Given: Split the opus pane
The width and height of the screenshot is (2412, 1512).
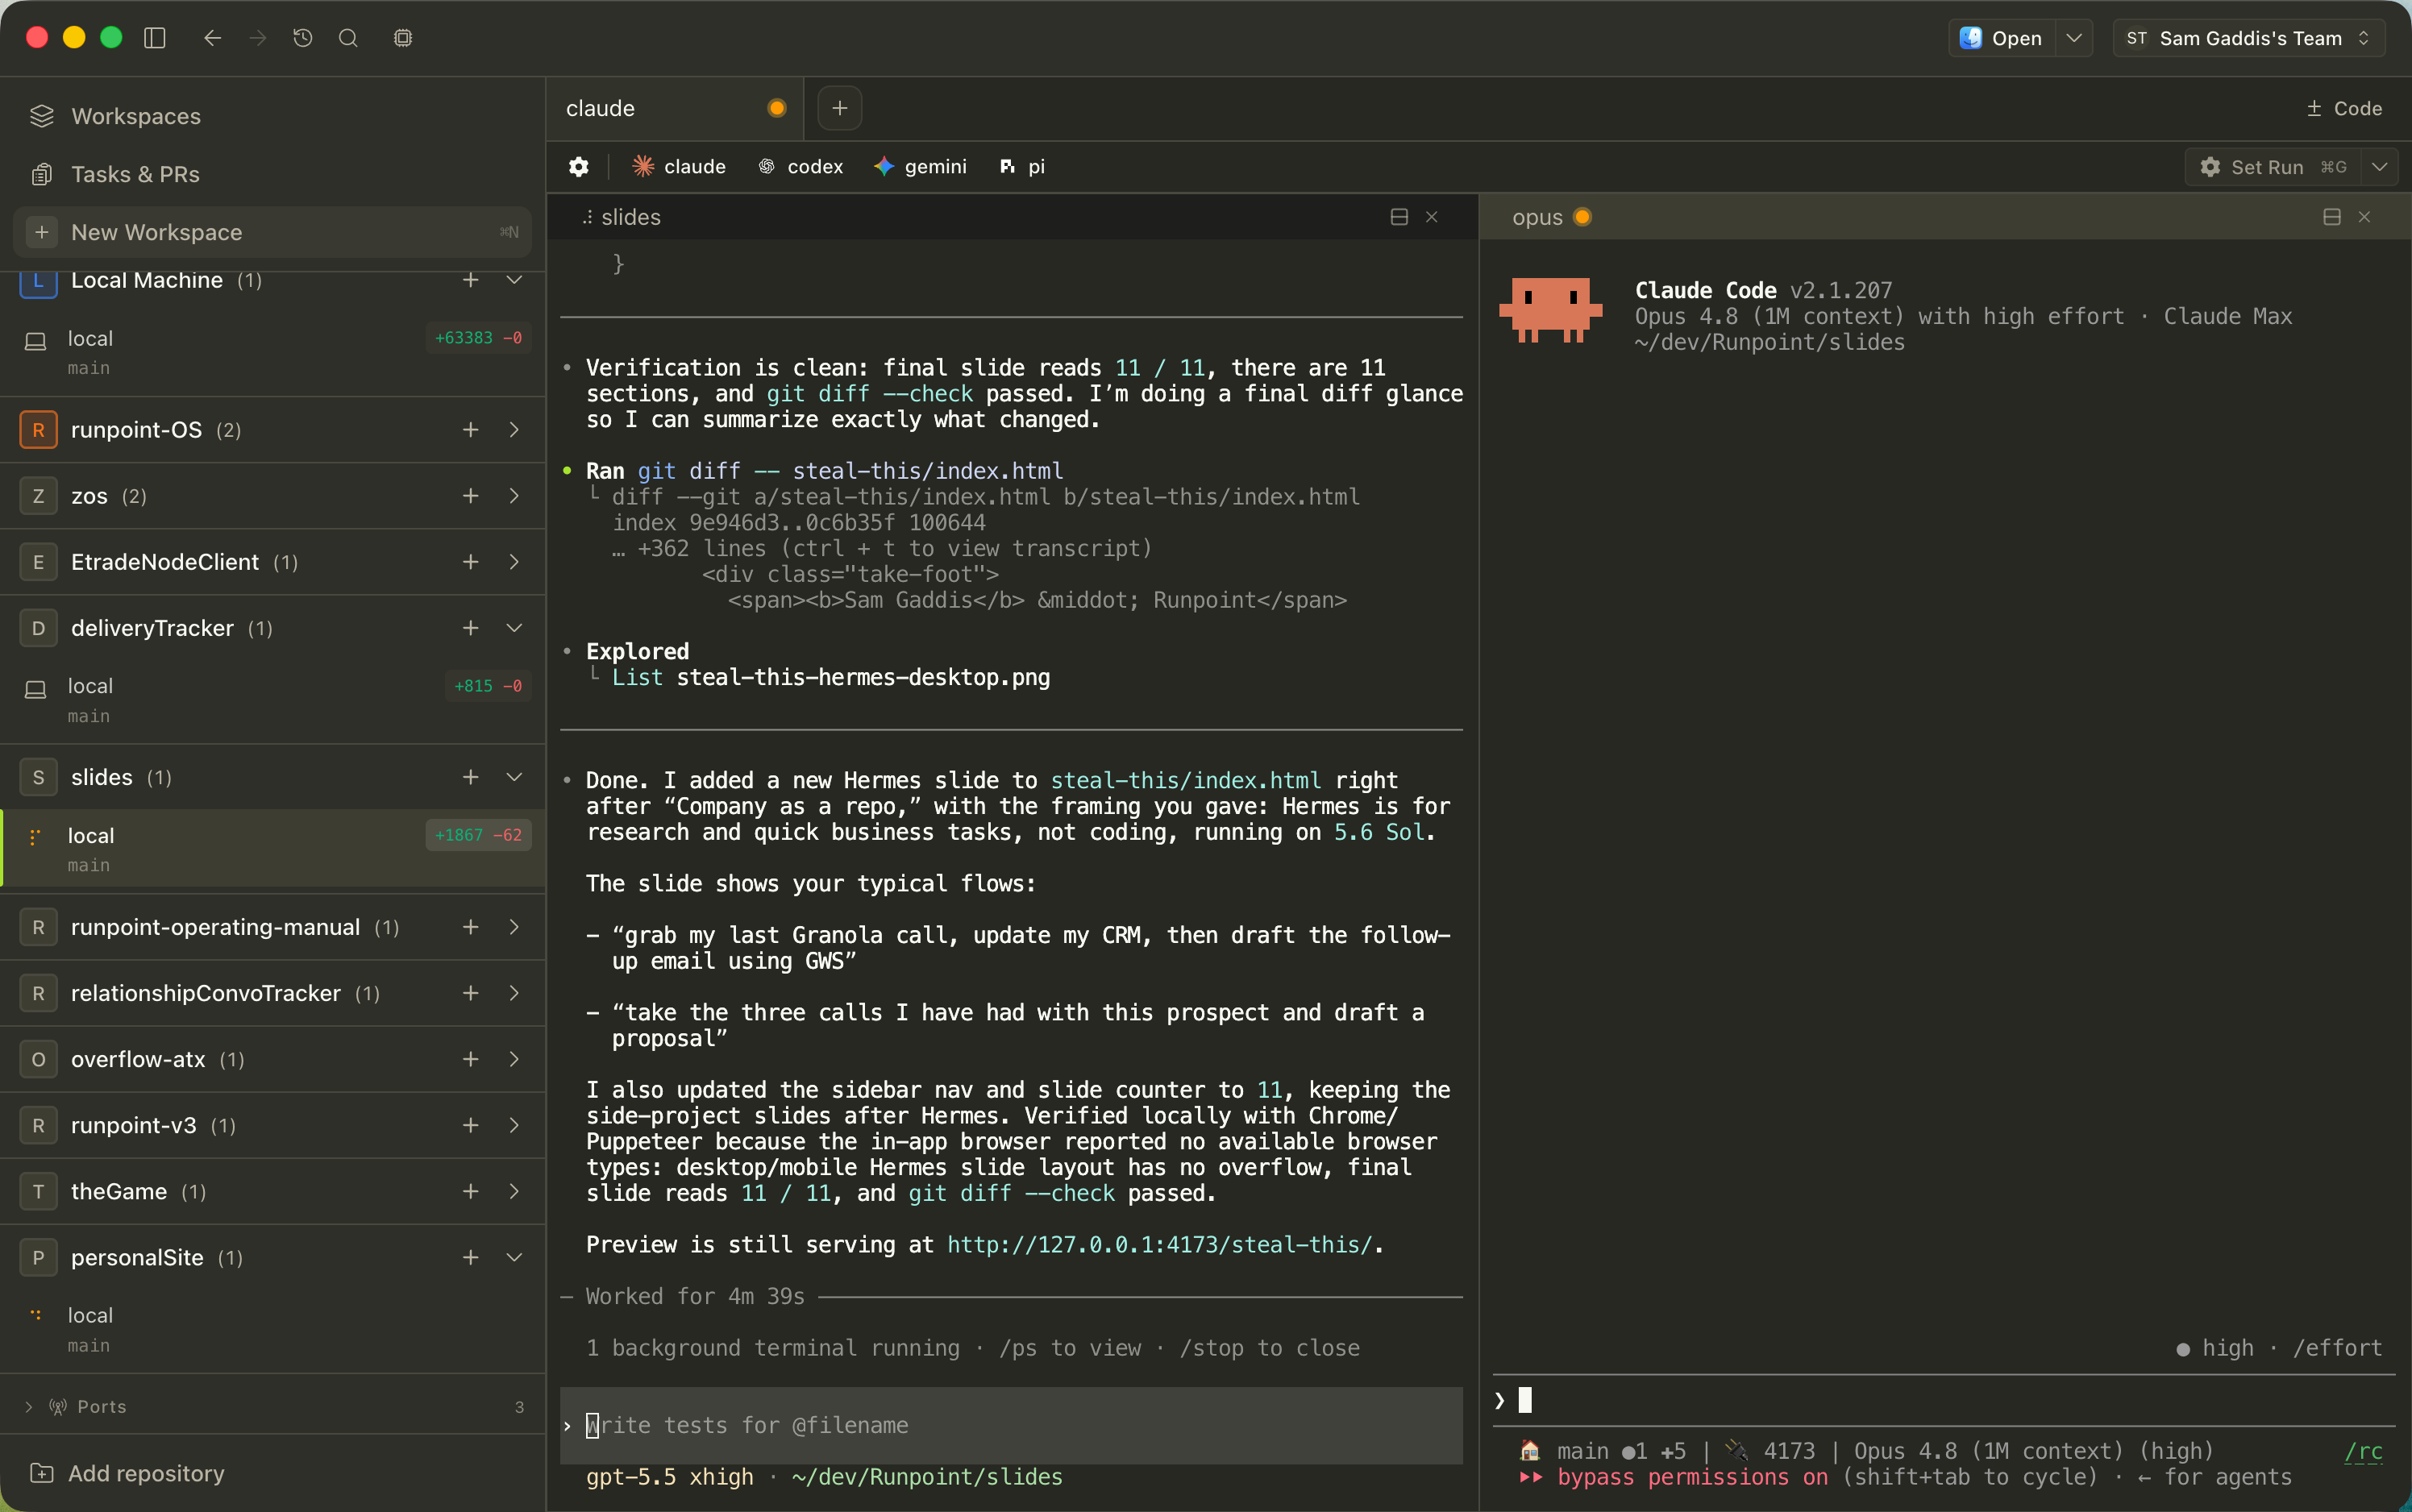Looking at the screenshot, I should [x=2332, y=217].
